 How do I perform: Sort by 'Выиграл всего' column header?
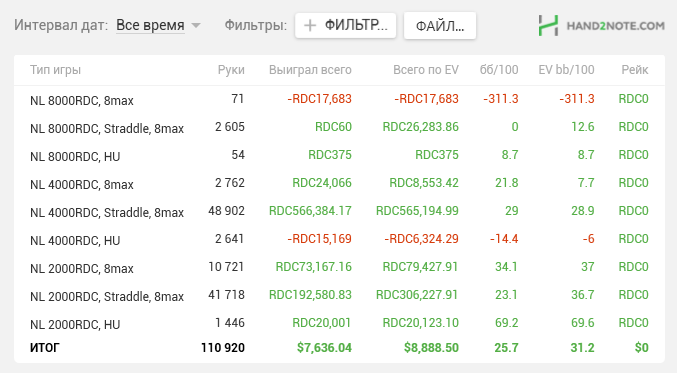tap(310, 70)
